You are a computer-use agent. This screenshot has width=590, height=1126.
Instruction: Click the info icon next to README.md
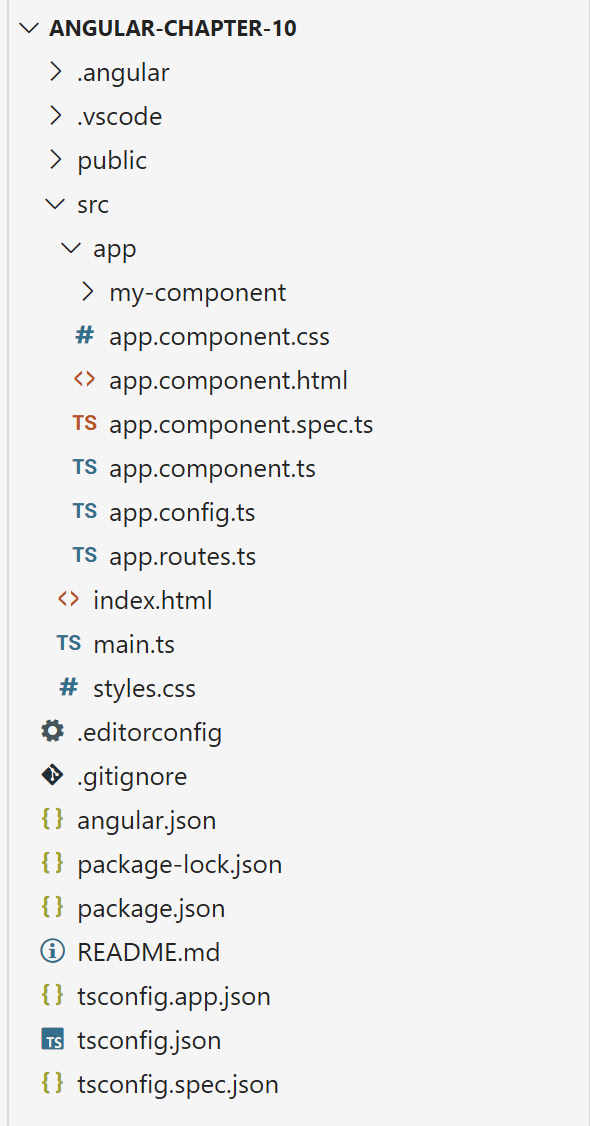coord(52,951)
